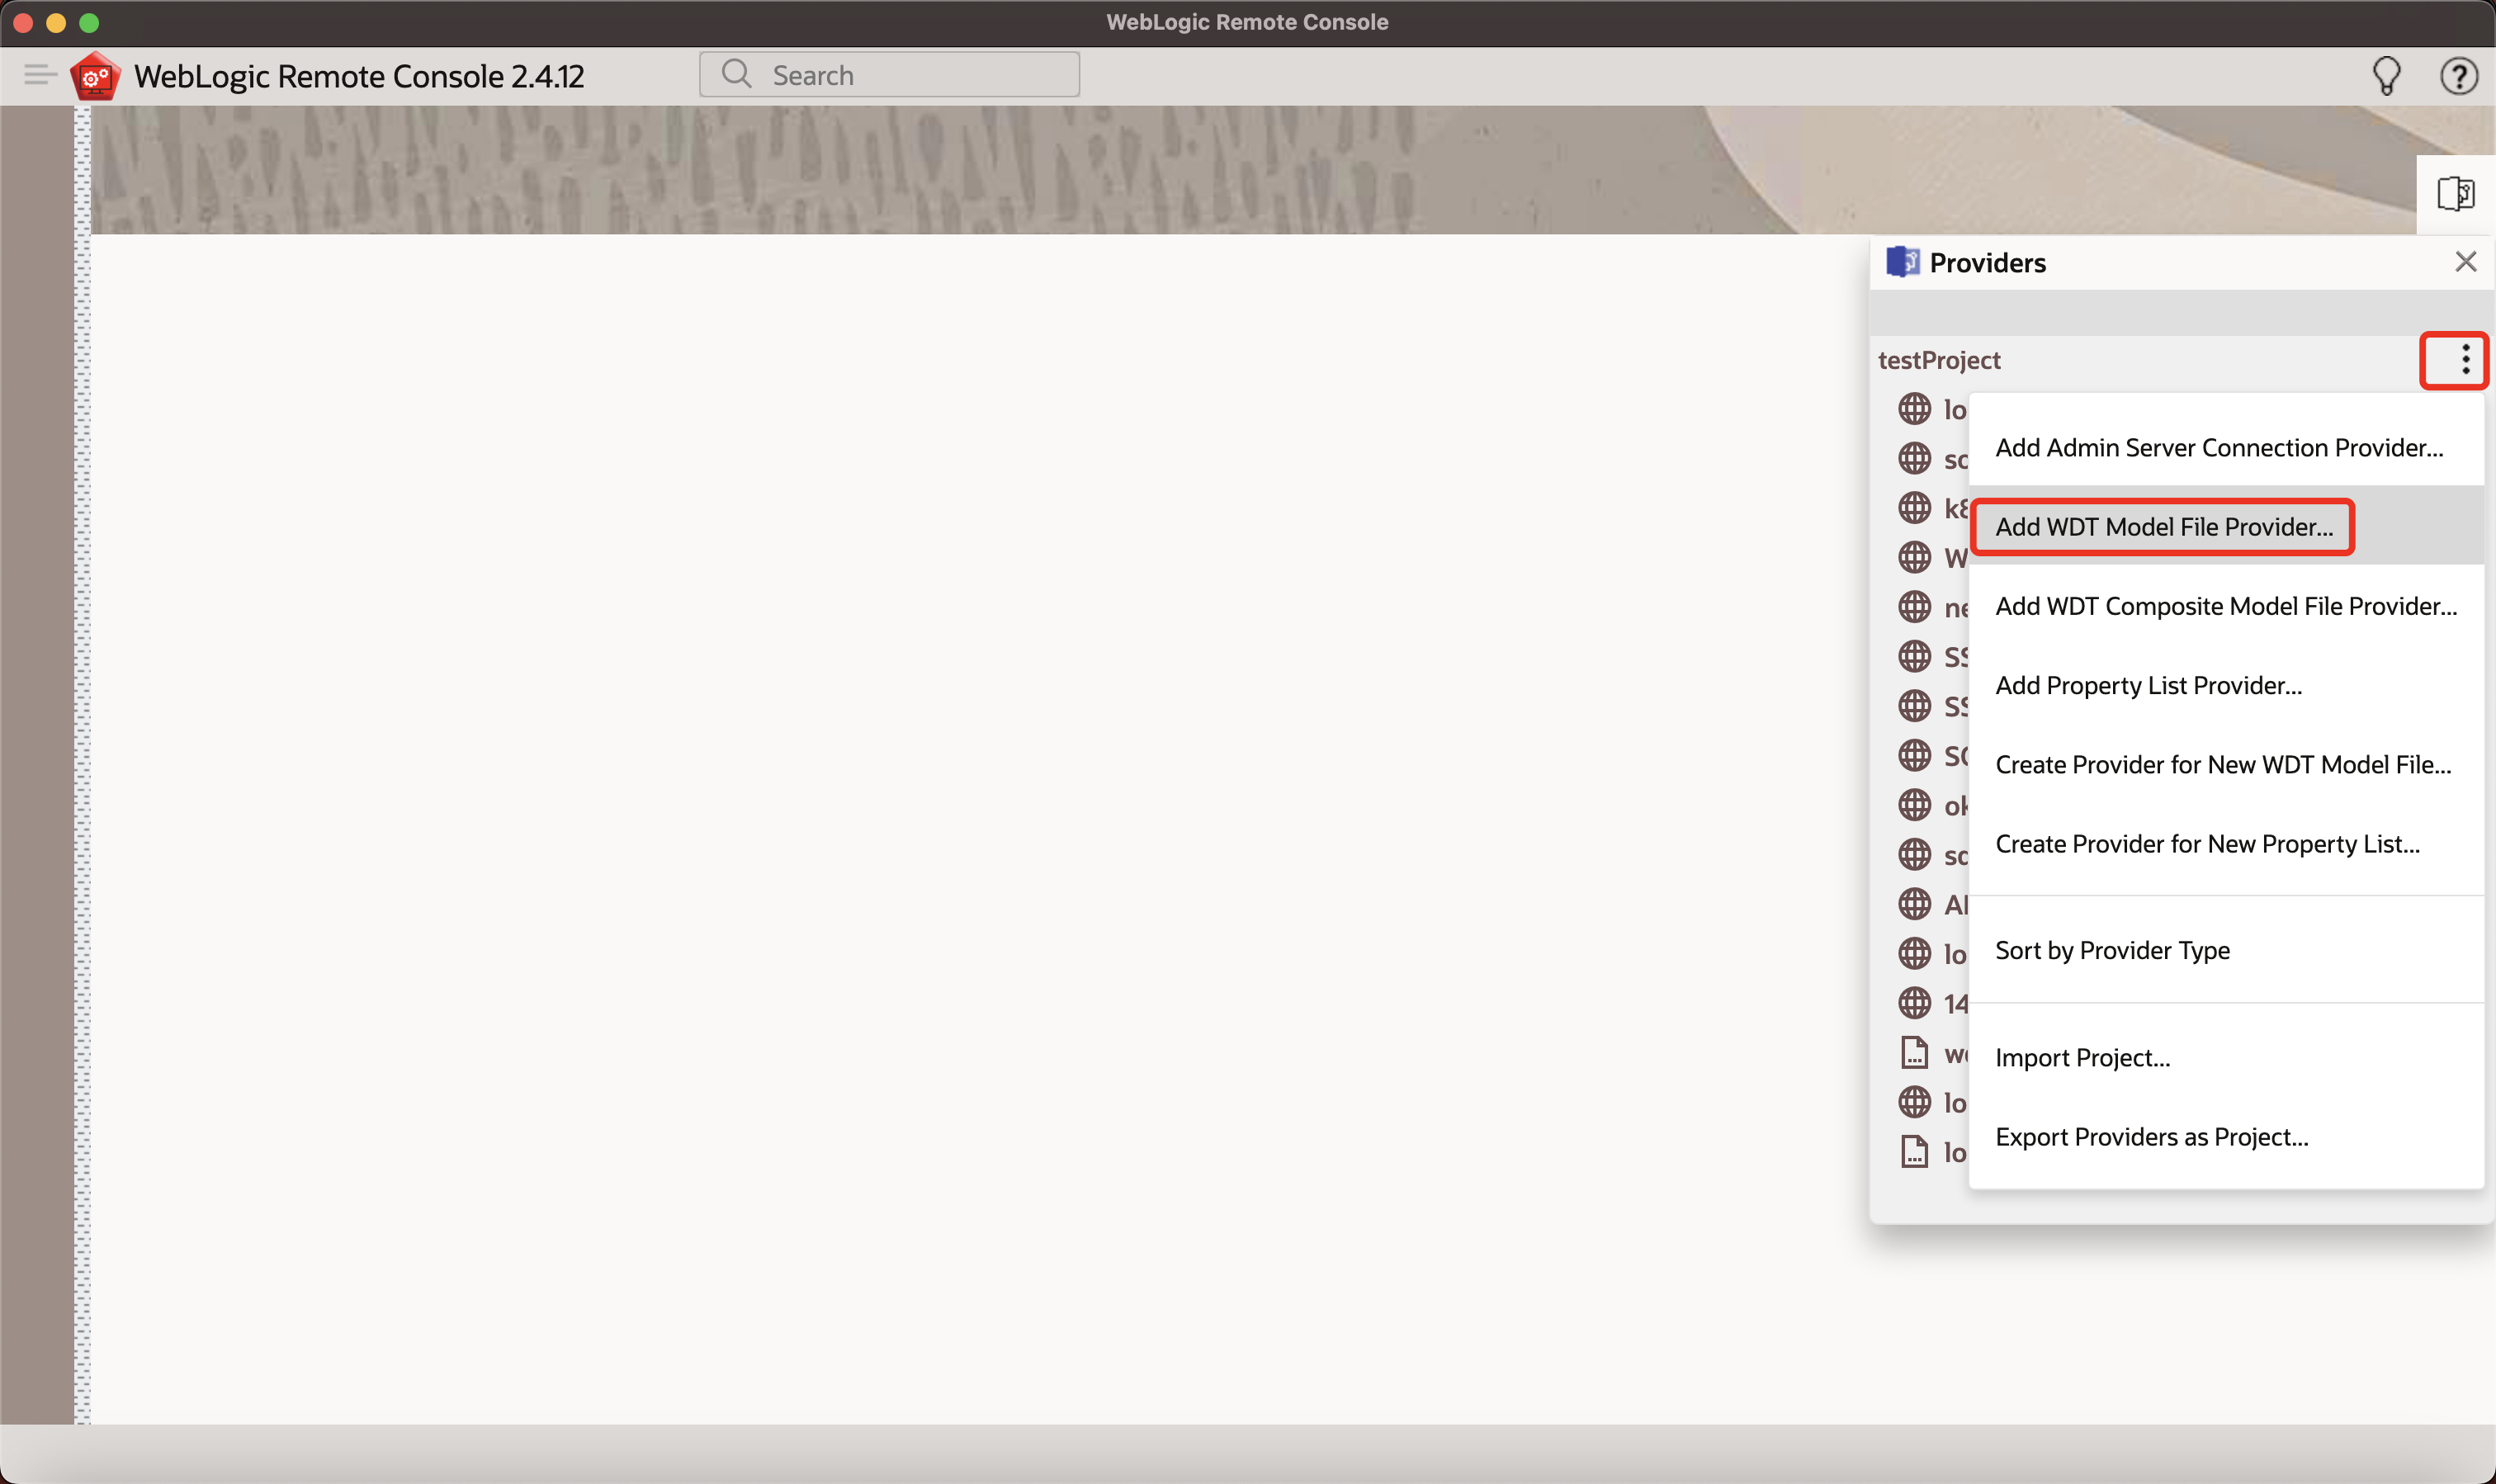Choose Import Project option
The image size is (2496, 1484).
click(2082, 1057)
